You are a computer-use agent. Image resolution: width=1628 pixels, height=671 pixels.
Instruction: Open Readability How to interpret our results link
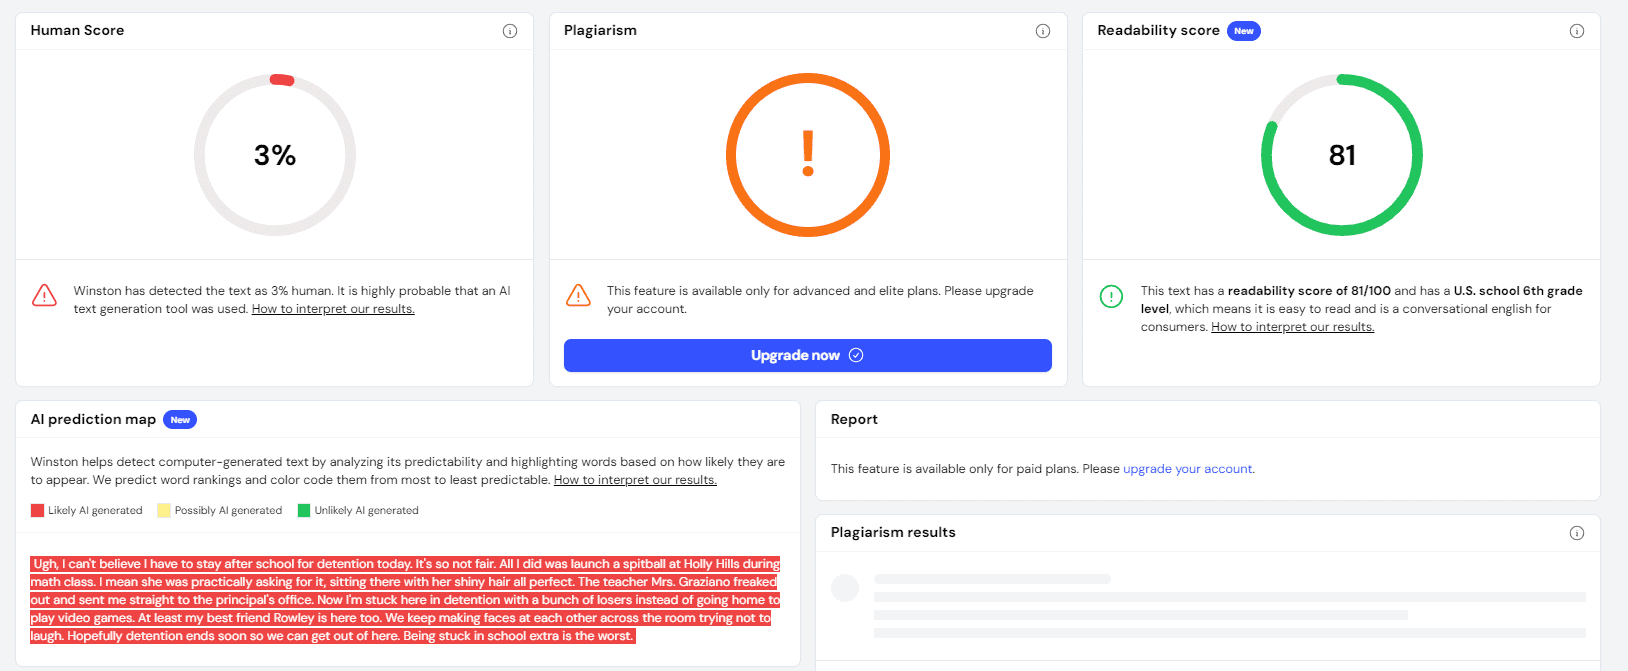[1293, 327]
